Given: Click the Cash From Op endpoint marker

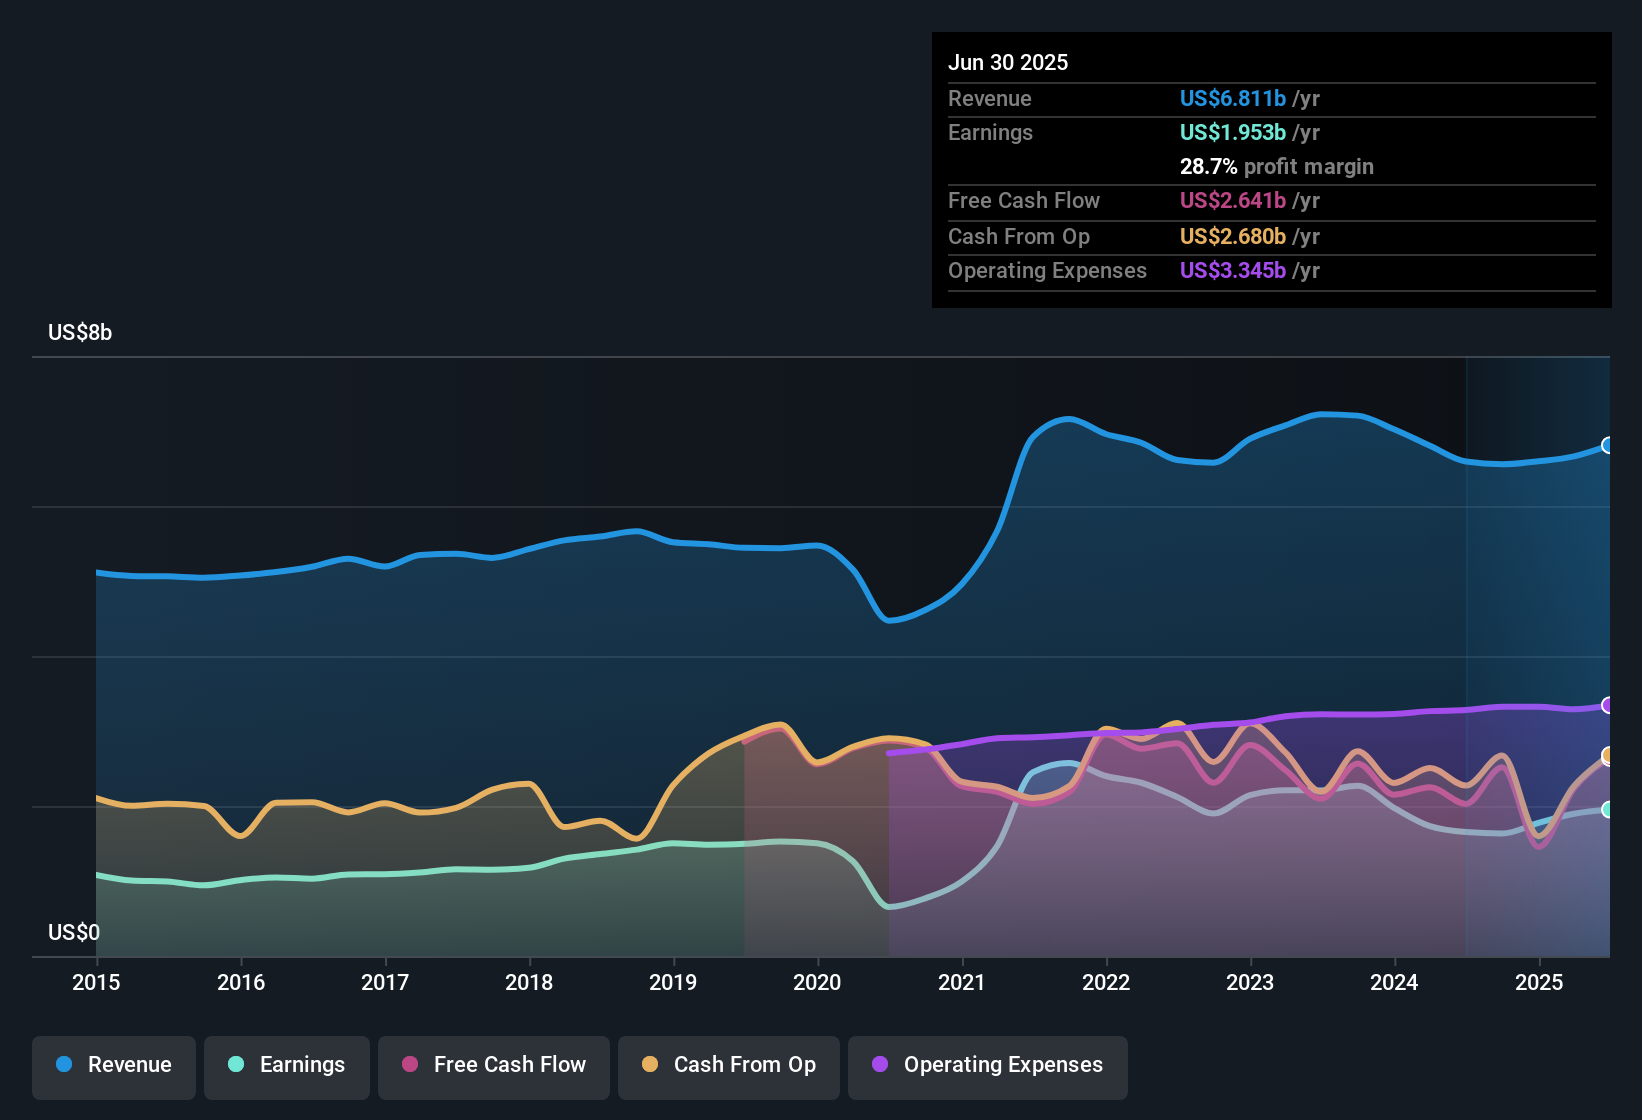Looking at the screenshot, I should [x=1607, y=756].
